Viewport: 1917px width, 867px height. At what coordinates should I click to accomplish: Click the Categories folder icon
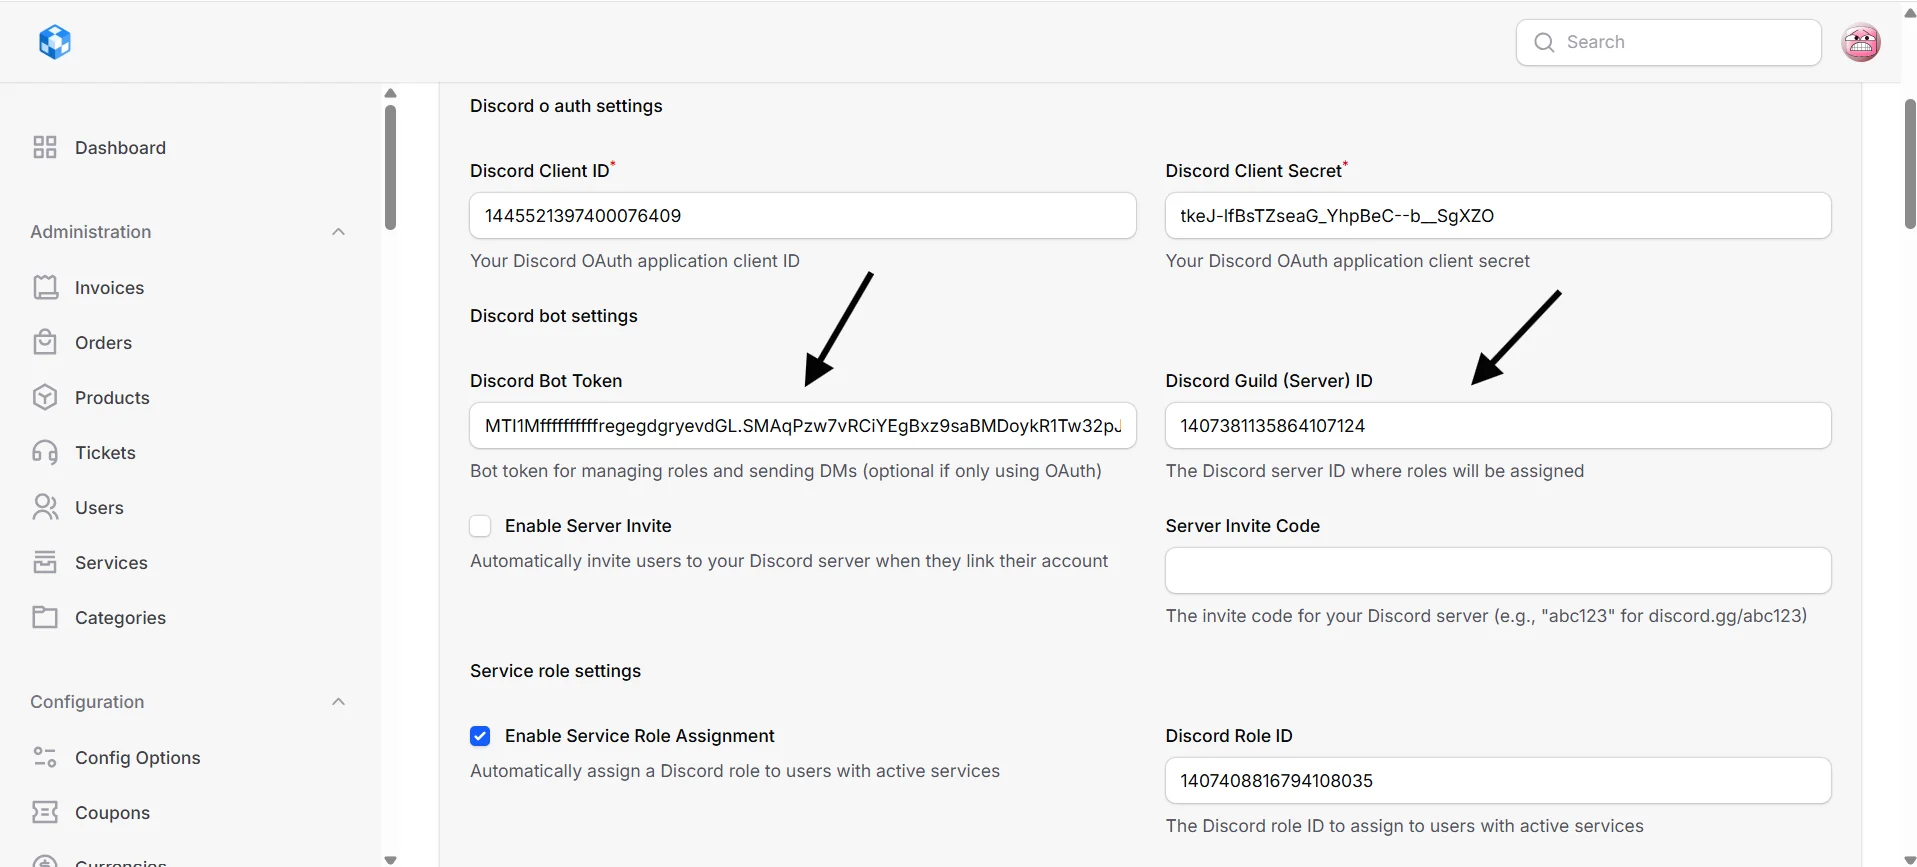[x=45, y=617]
